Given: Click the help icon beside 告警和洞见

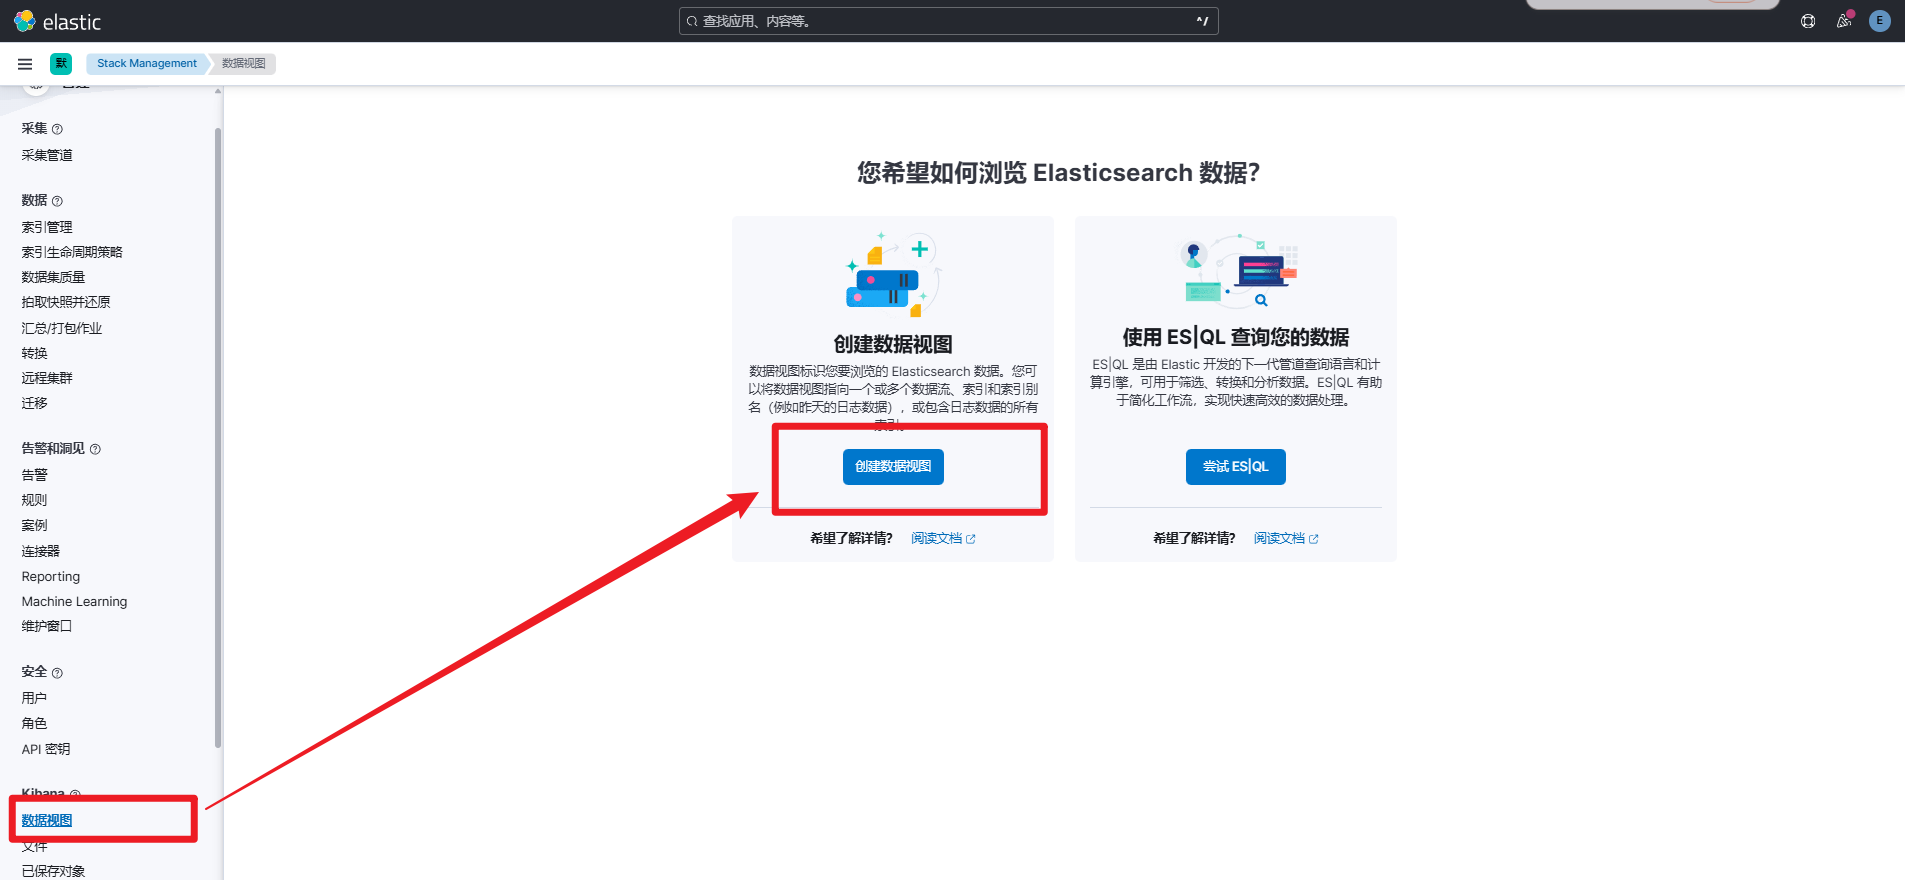Looking at the screenshot, I should click(95, 449).
